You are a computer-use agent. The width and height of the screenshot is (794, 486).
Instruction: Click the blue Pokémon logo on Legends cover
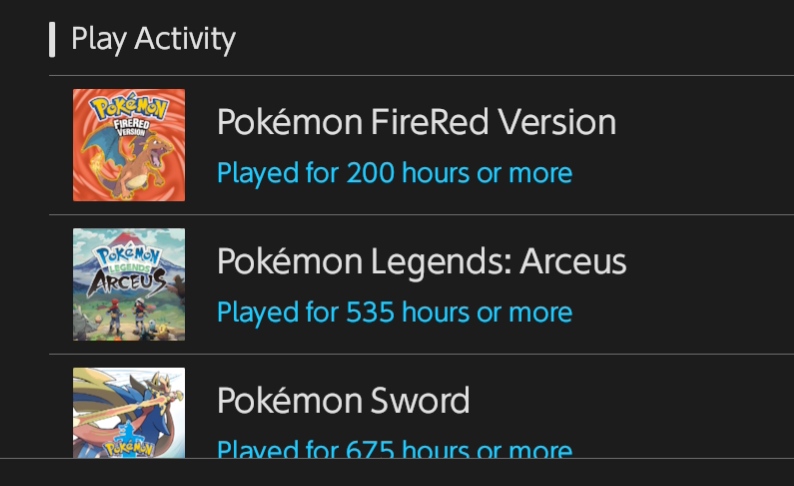pyautogui.click(x=128, y=256)
